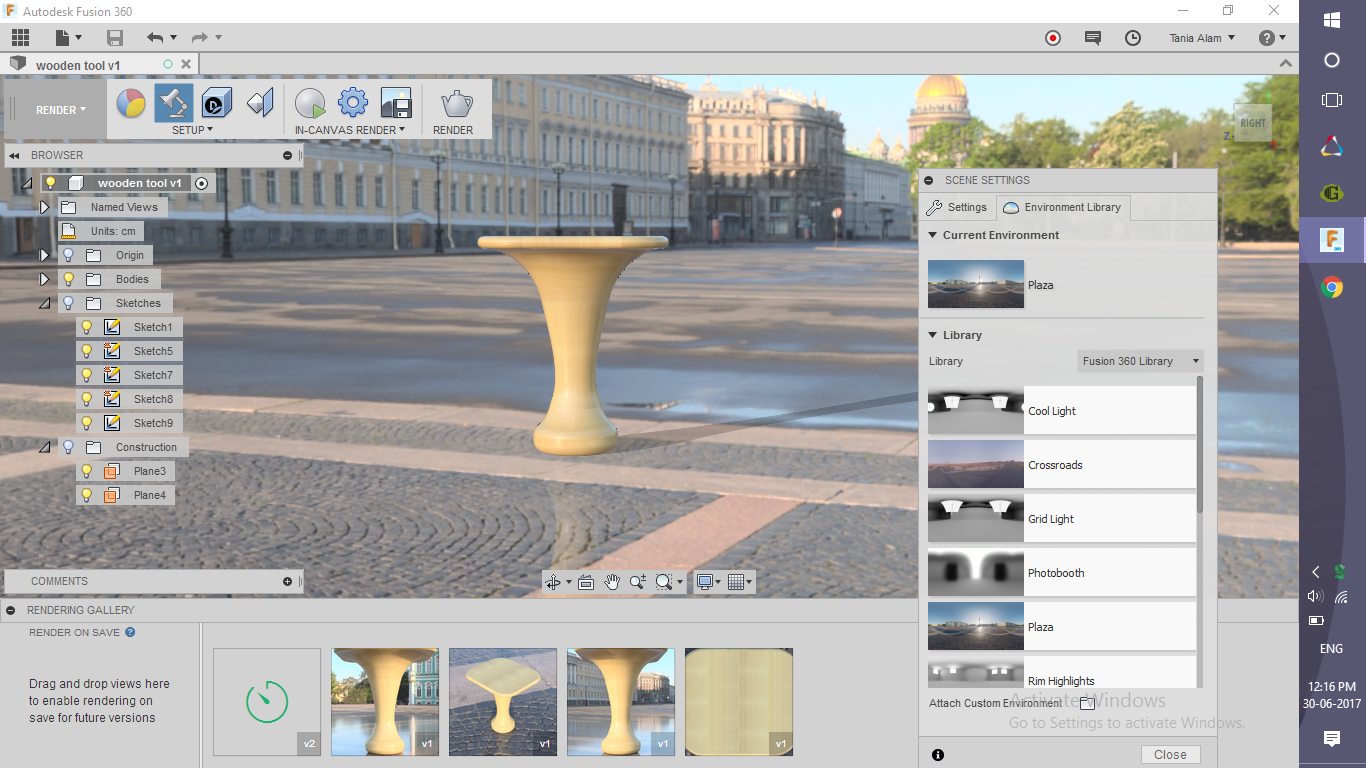Screen dimensions: 1366x768
Task: Select Crossroads environment
Action: click(1061, 465)
